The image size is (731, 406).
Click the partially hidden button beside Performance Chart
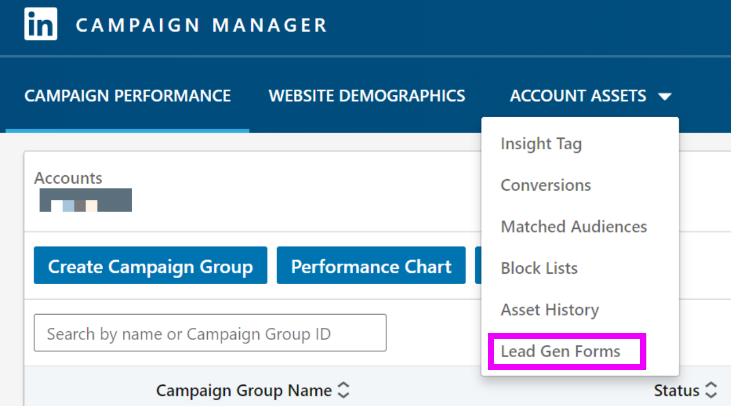(478, 267)
